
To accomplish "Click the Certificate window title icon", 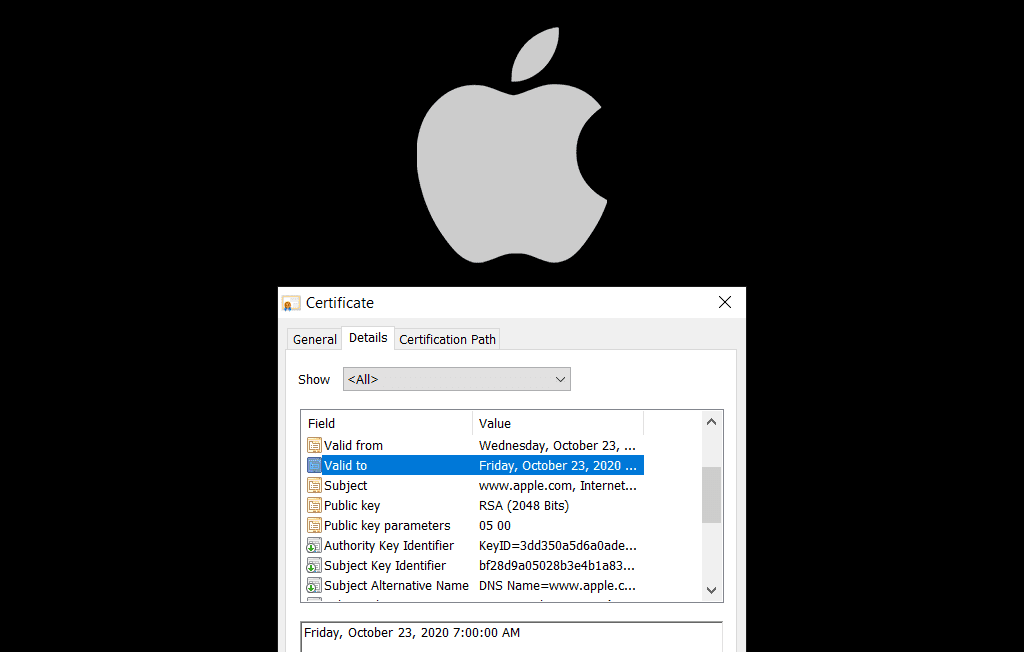I will 291,303.
